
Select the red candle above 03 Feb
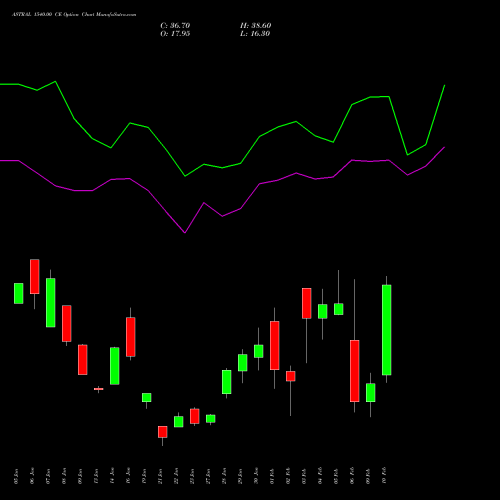pyautogui.click(x=307, y=303)
